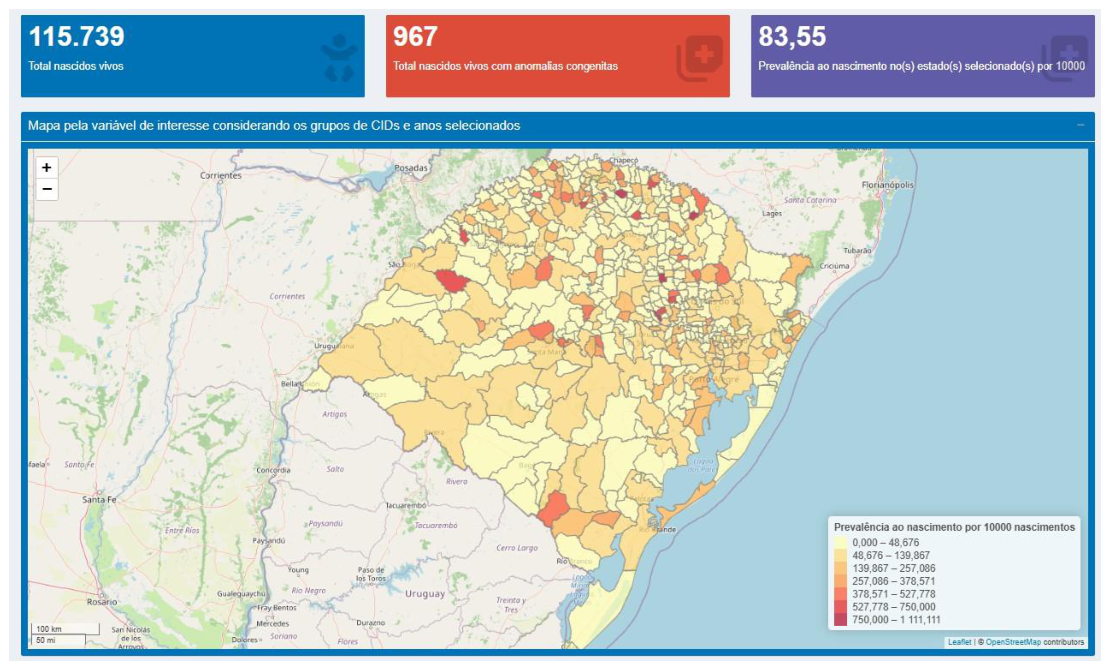
Task: Select the 378,571 – 527,778 legend swatch
Action: tap(840, 594)
